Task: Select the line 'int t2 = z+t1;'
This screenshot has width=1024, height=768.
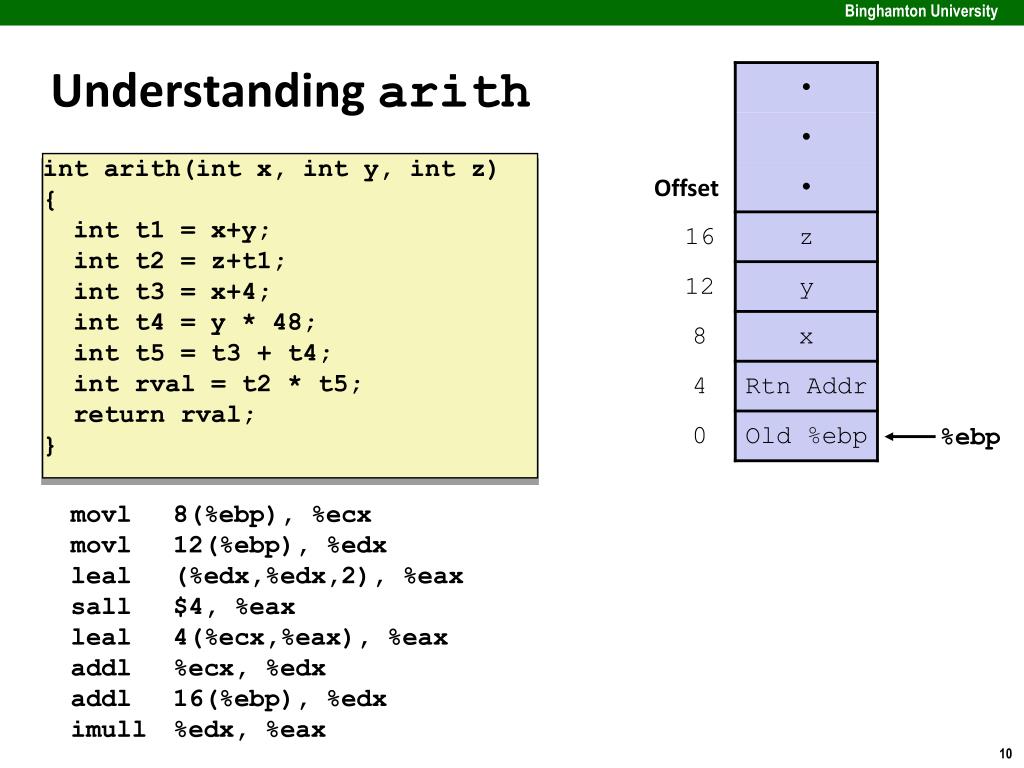Action: pos(179,261)
